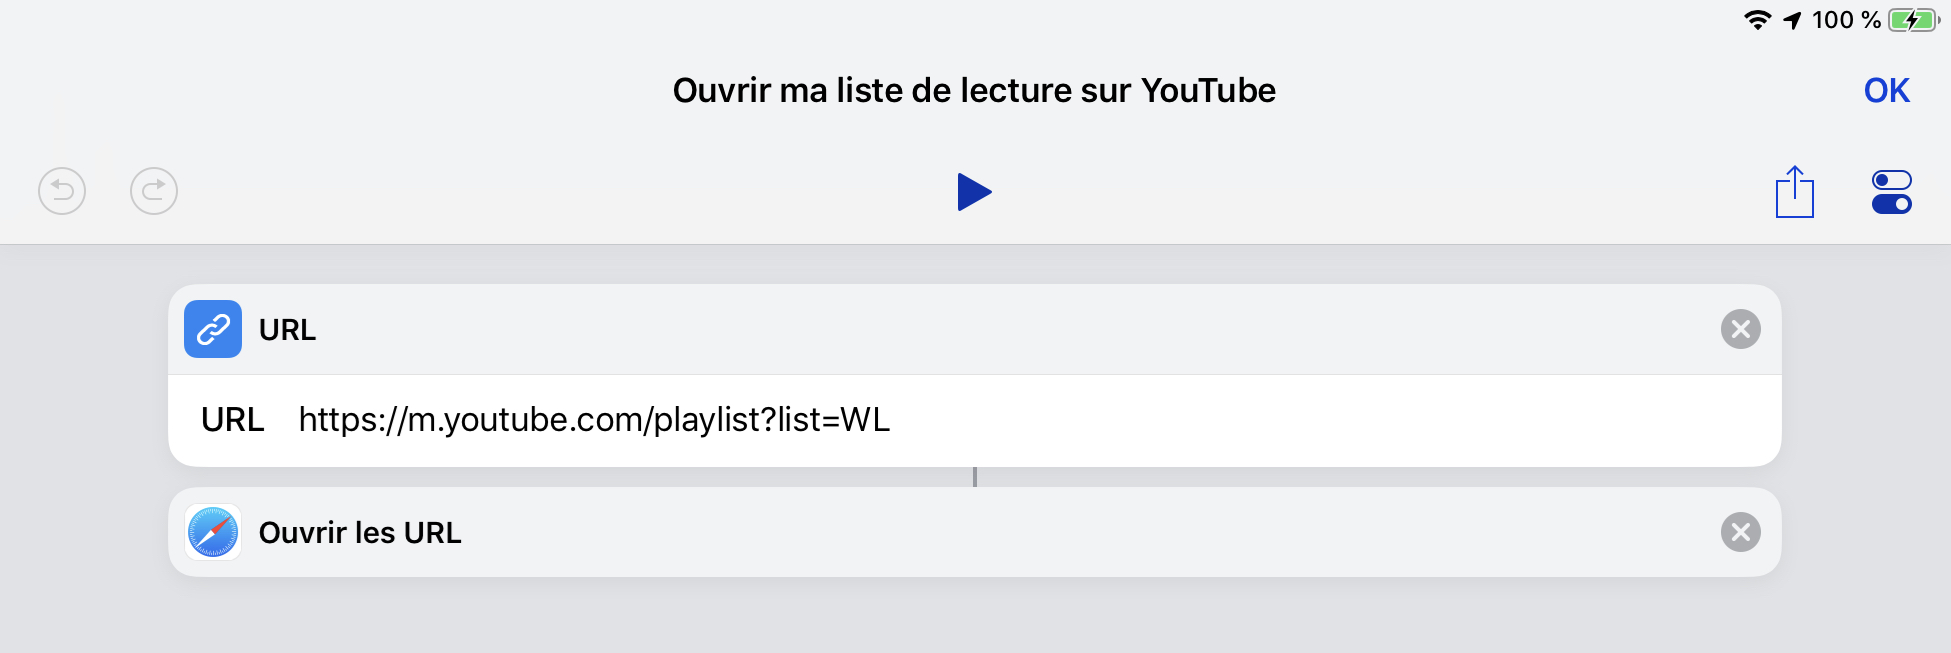The height and width of the screenshot is (653, 1951).
Task: Click the Safari icon on Ouvrir les URL
Action: click(x=213, y=532)
